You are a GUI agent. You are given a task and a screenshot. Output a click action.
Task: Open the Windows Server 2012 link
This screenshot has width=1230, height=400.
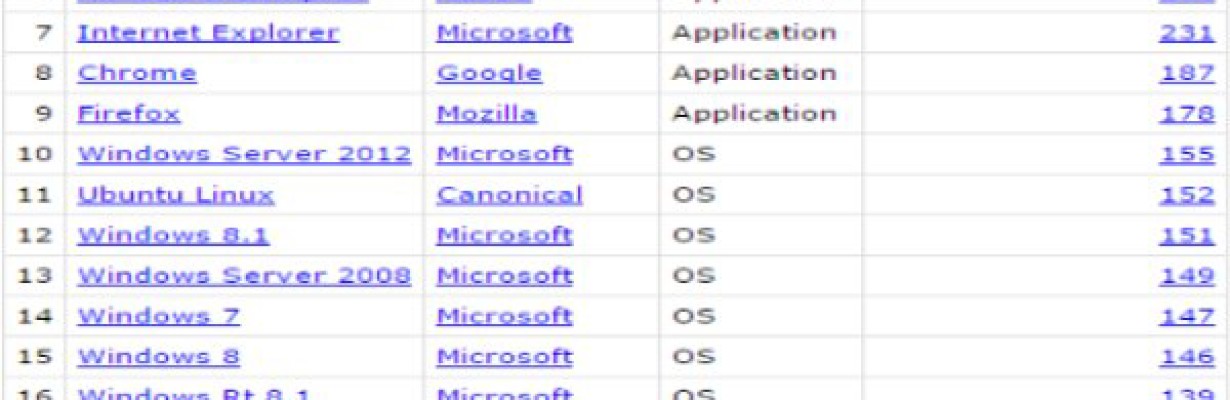pos(244,154)
